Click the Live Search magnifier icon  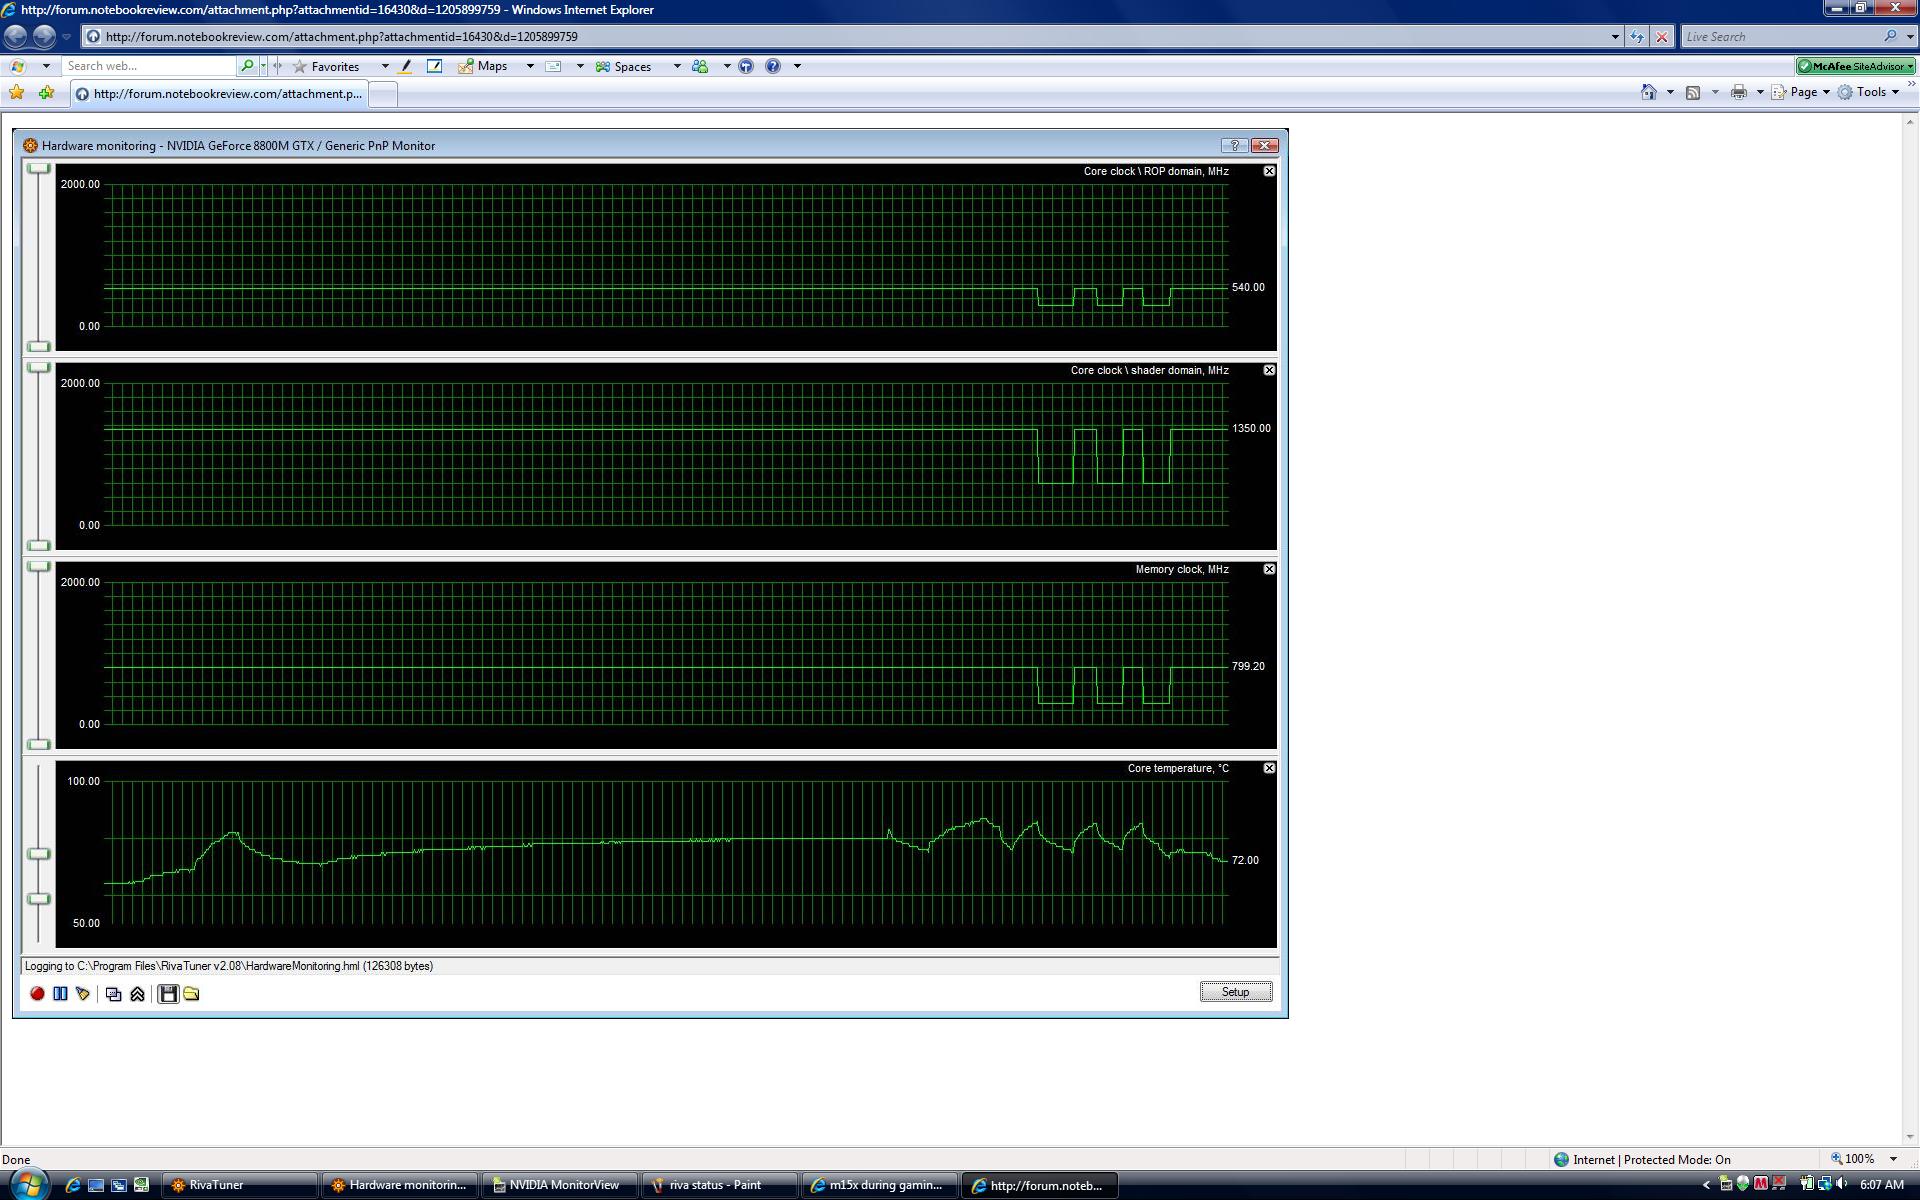(1890, 37)
